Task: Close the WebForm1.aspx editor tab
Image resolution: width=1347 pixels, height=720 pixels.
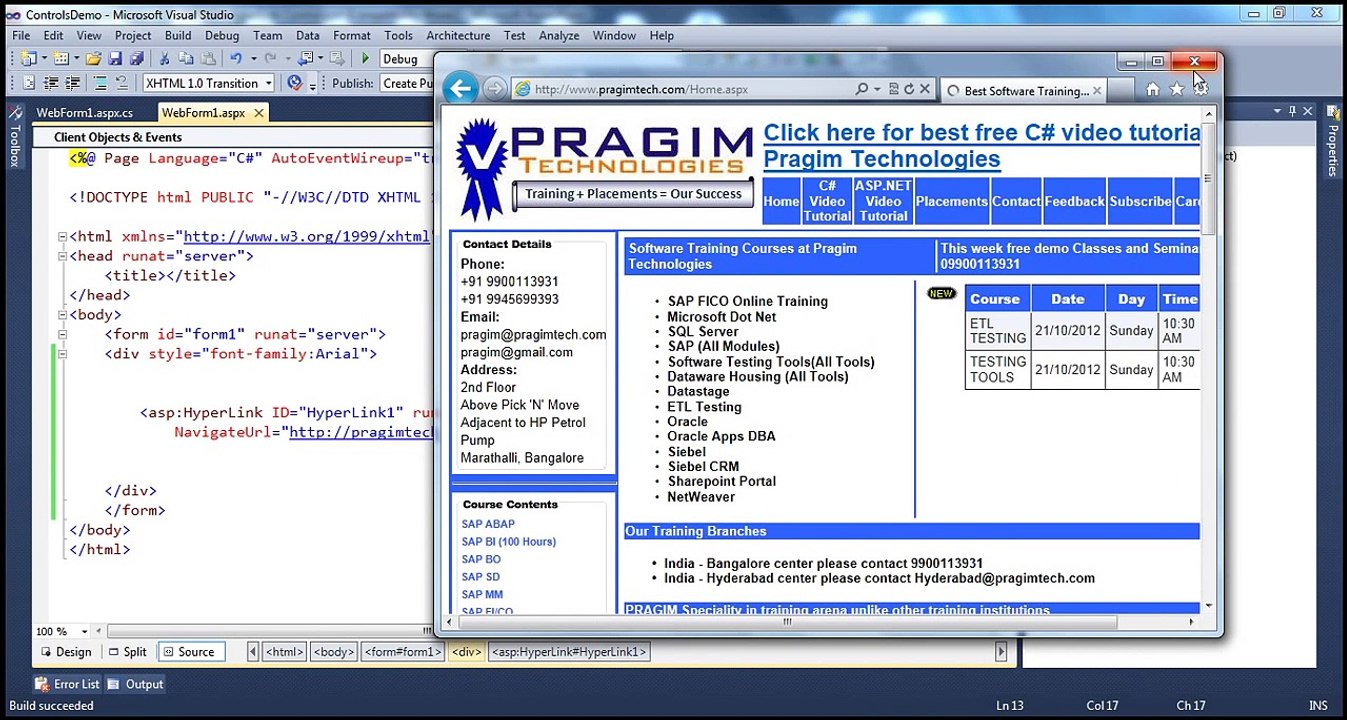Action: pyautogui.click(x=257, y=113)
